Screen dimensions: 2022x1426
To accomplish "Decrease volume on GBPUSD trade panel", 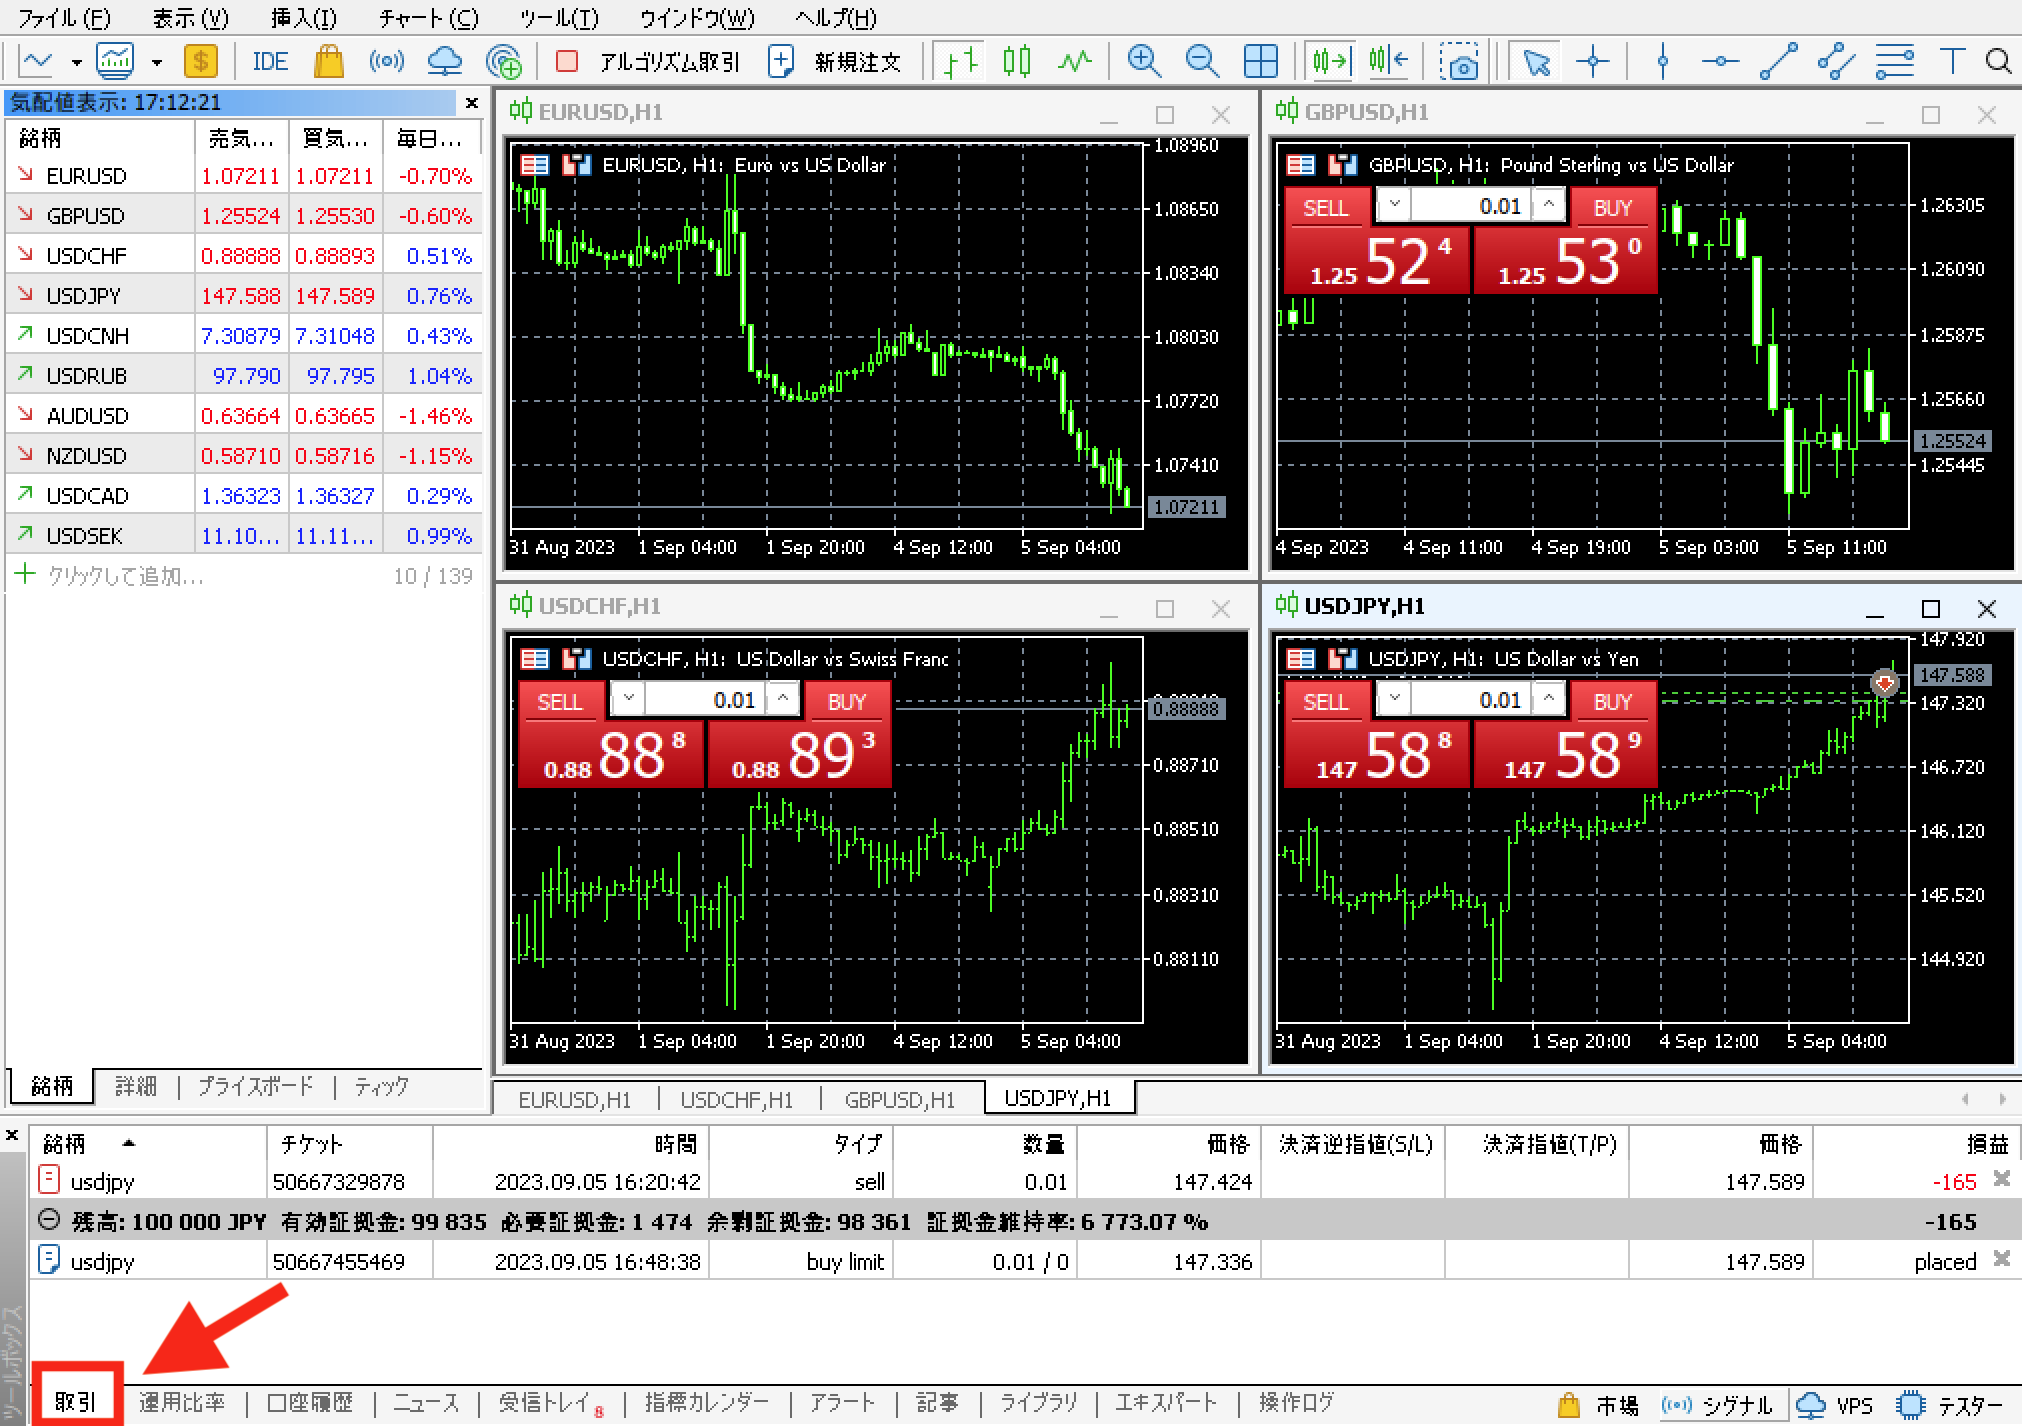I will pyautogui.click(x=1394, y=206).
